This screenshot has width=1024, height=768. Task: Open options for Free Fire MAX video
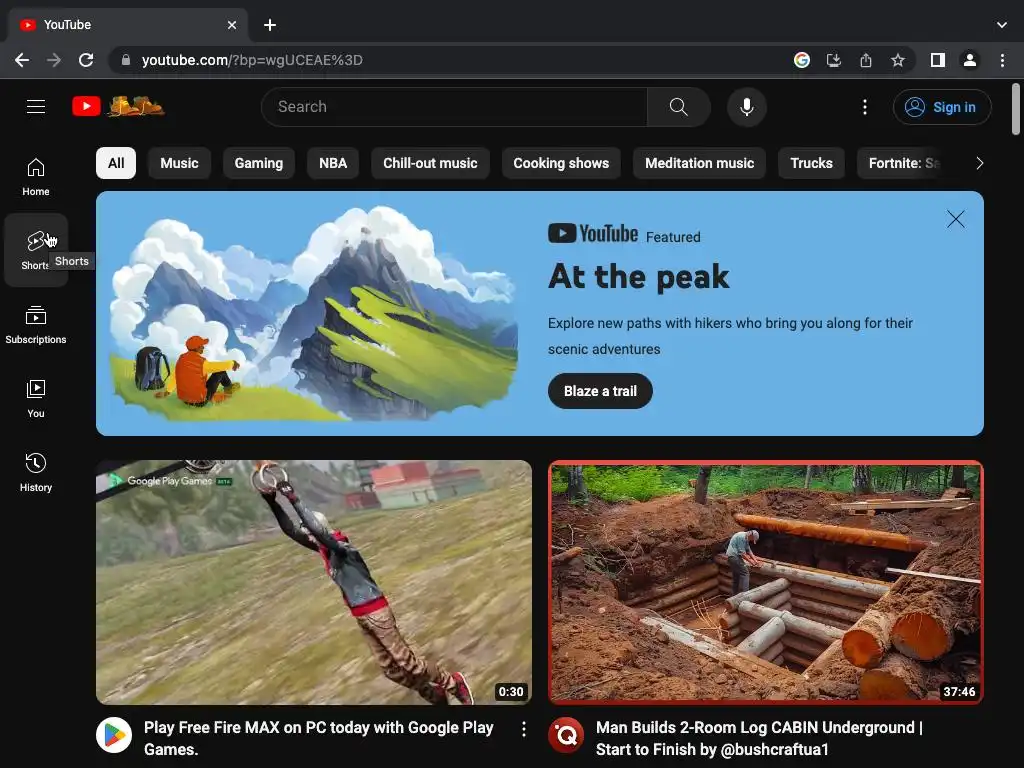coord(523,729)
